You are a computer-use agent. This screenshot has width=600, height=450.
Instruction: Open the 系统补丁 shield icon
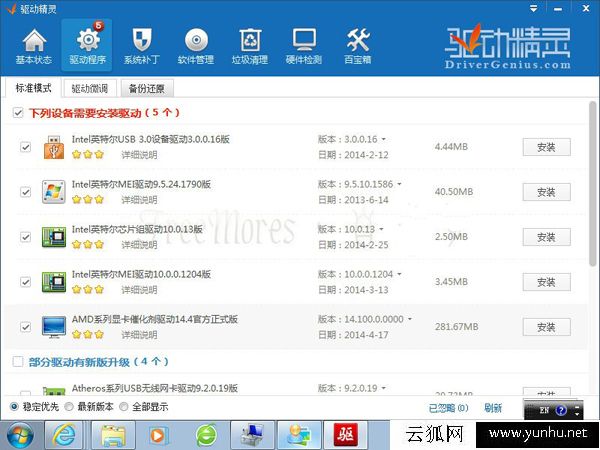(142, 46)
